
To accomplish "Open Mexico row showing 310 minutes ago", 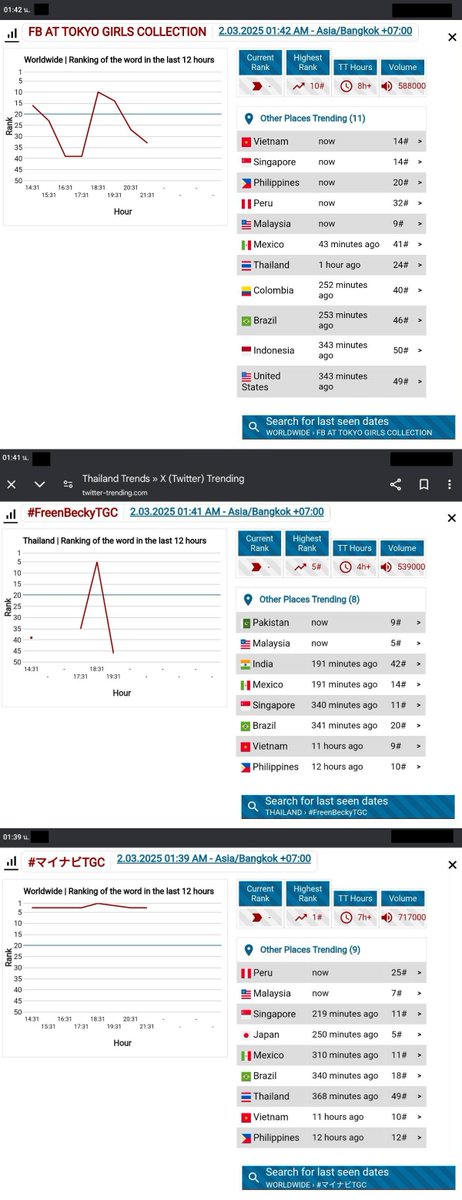I will point(333,1055).
